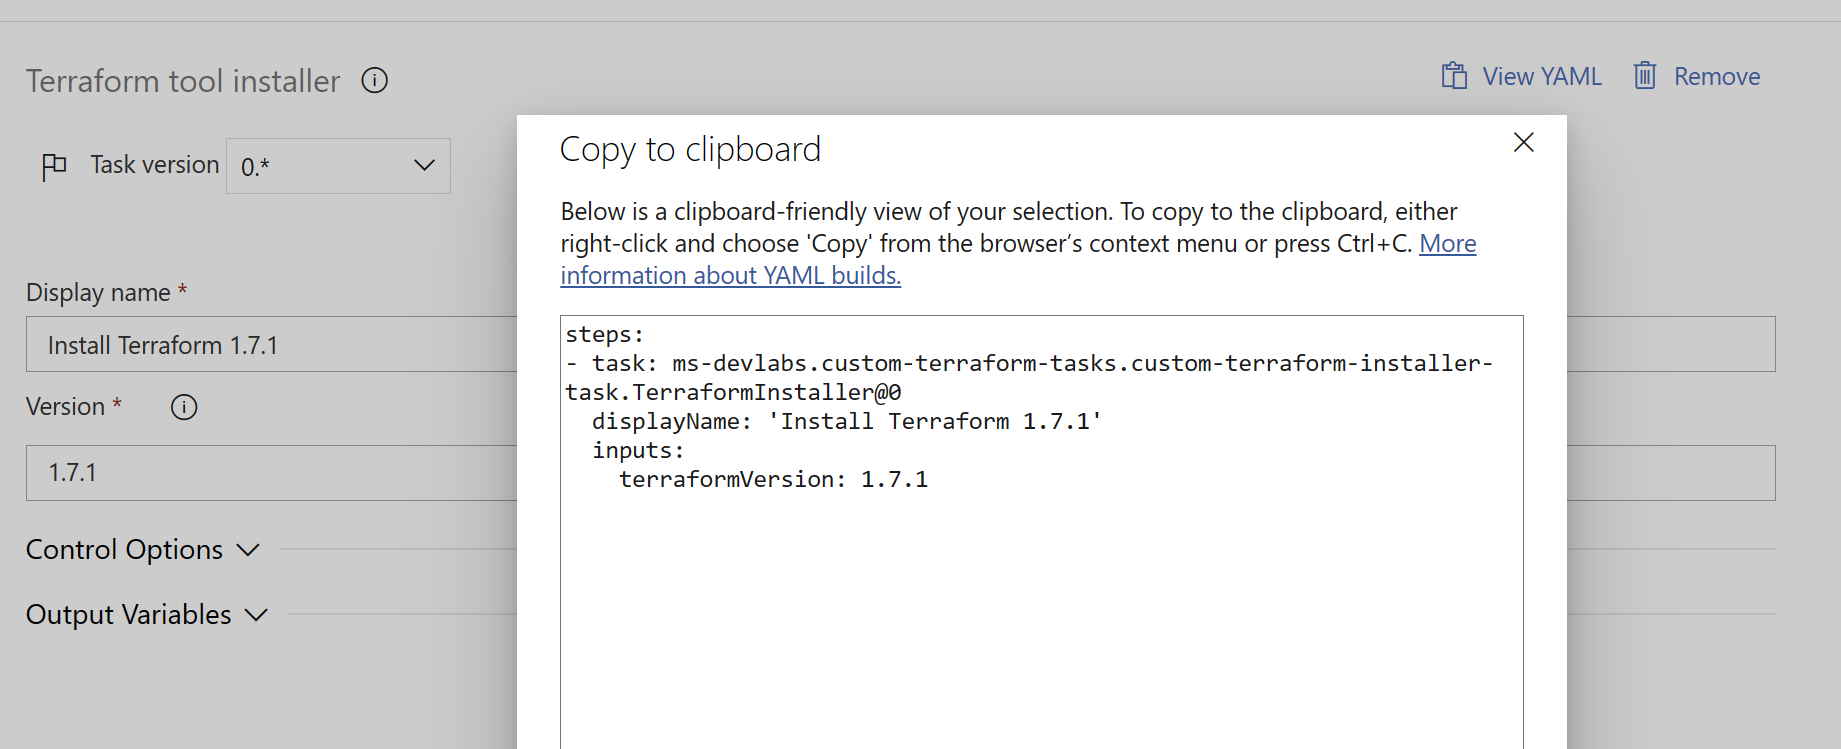
Task: Open More information about YAML builds link
Action: click(x=1018, y=259)
